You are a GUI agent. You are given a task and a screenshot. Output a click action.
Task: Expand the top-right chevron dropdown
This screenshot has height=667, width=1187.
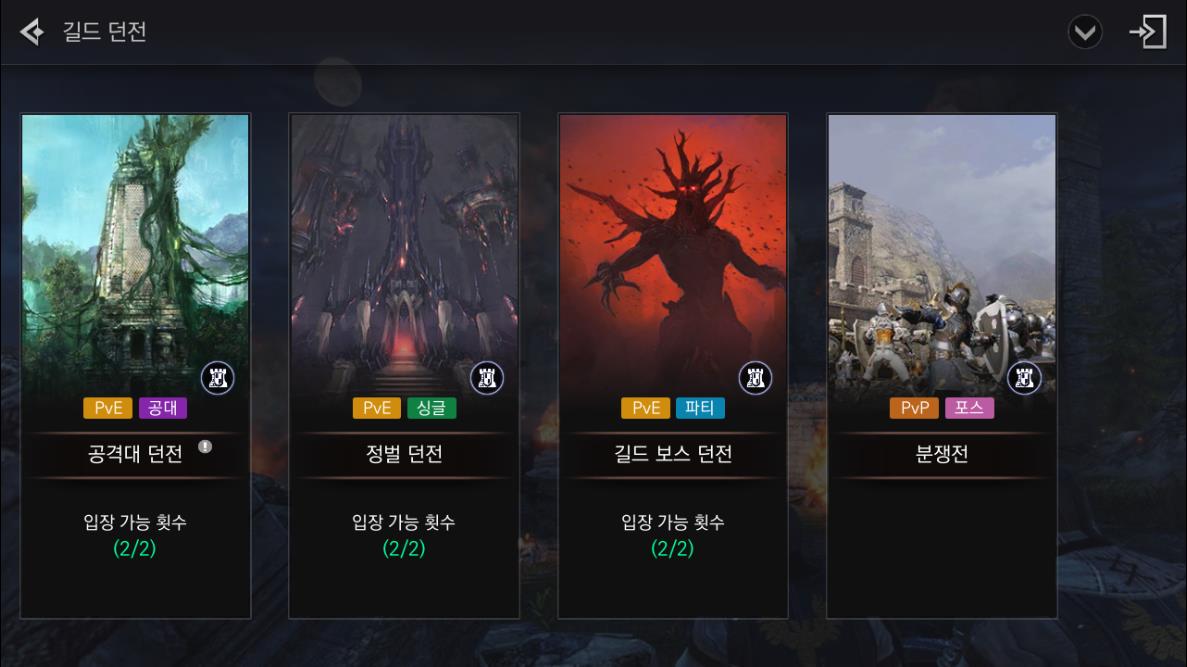point(1085,32)
